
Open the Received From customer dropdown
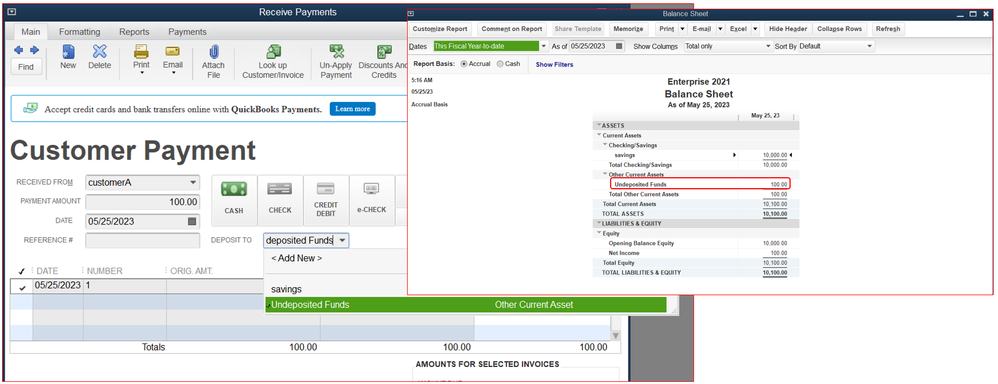tap(193, 183)
